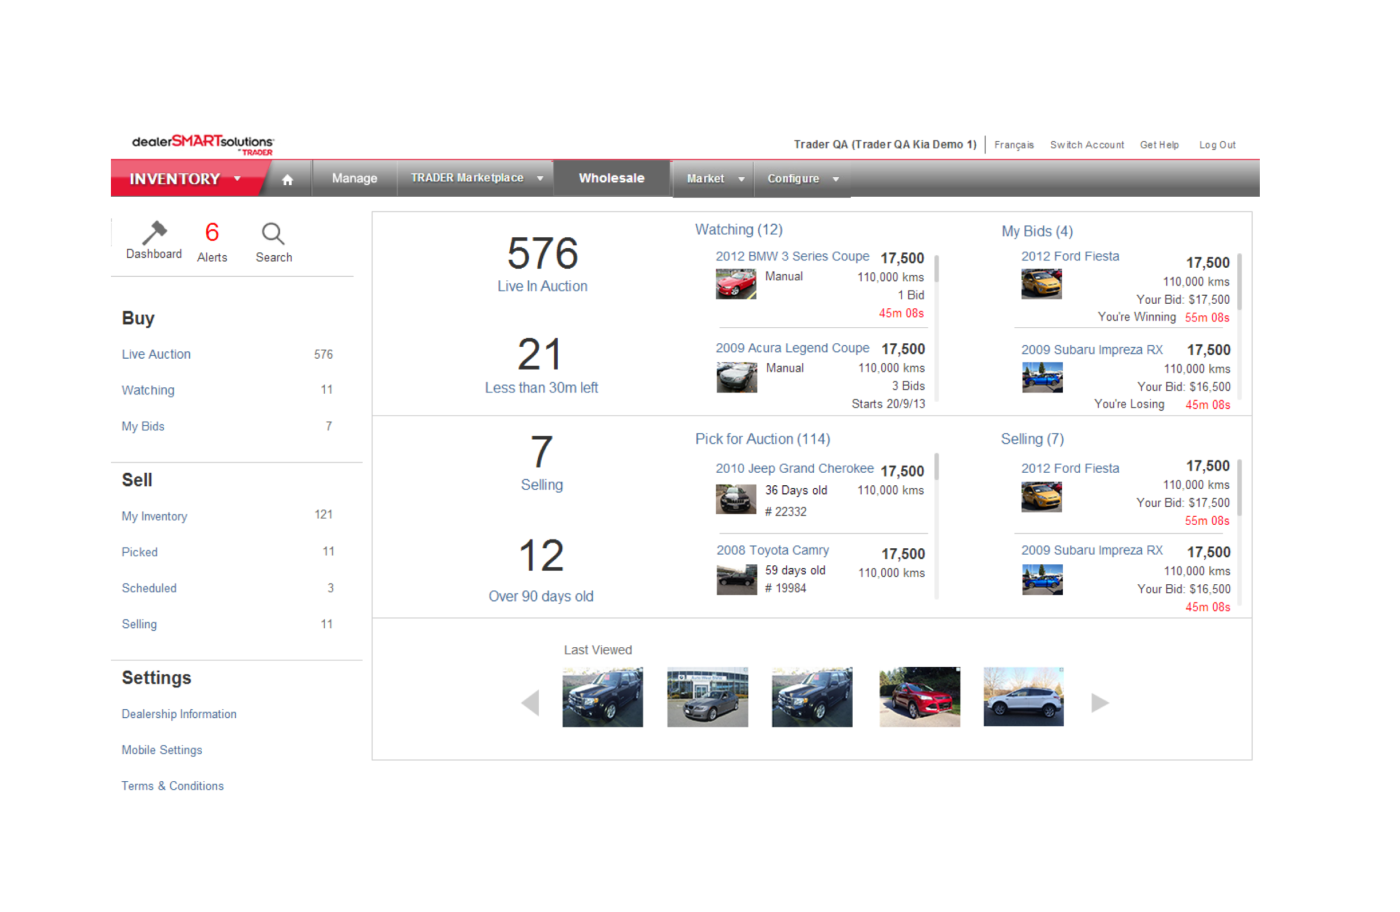This screenshot has width=1400, height=912.
Task: Click 21 Less than 30m left stat
Action: (x=541, y=365)
